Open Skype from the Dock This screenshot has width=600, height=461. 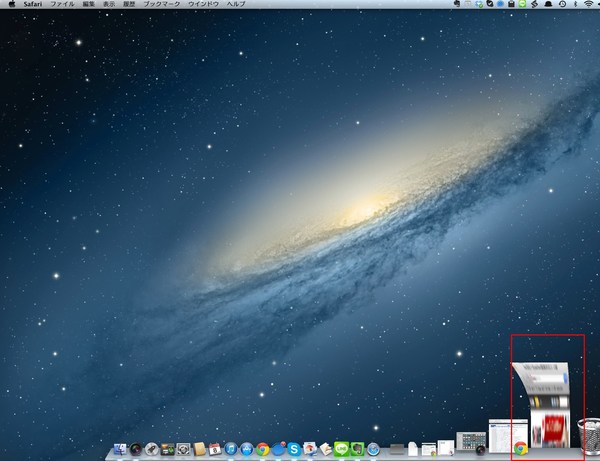pos(294,450)
